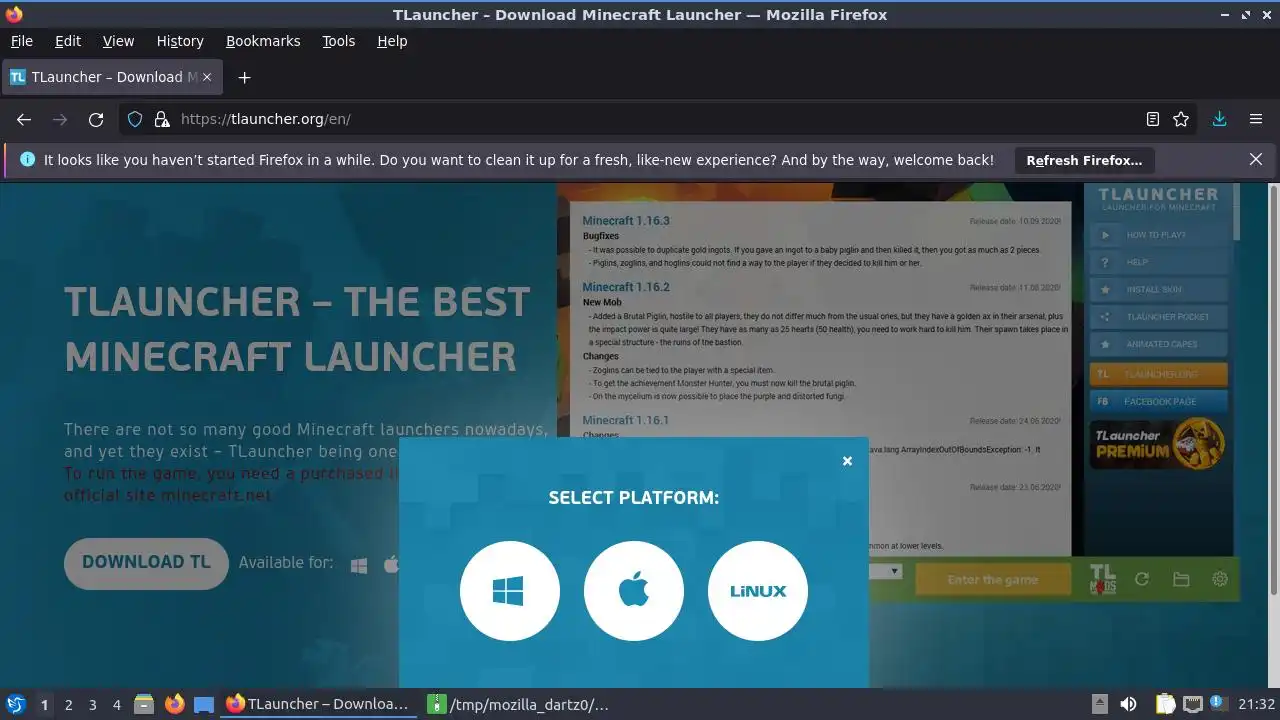Select the Linux platform option
This screenshot has height=720, width=1280.
(758, 591)
